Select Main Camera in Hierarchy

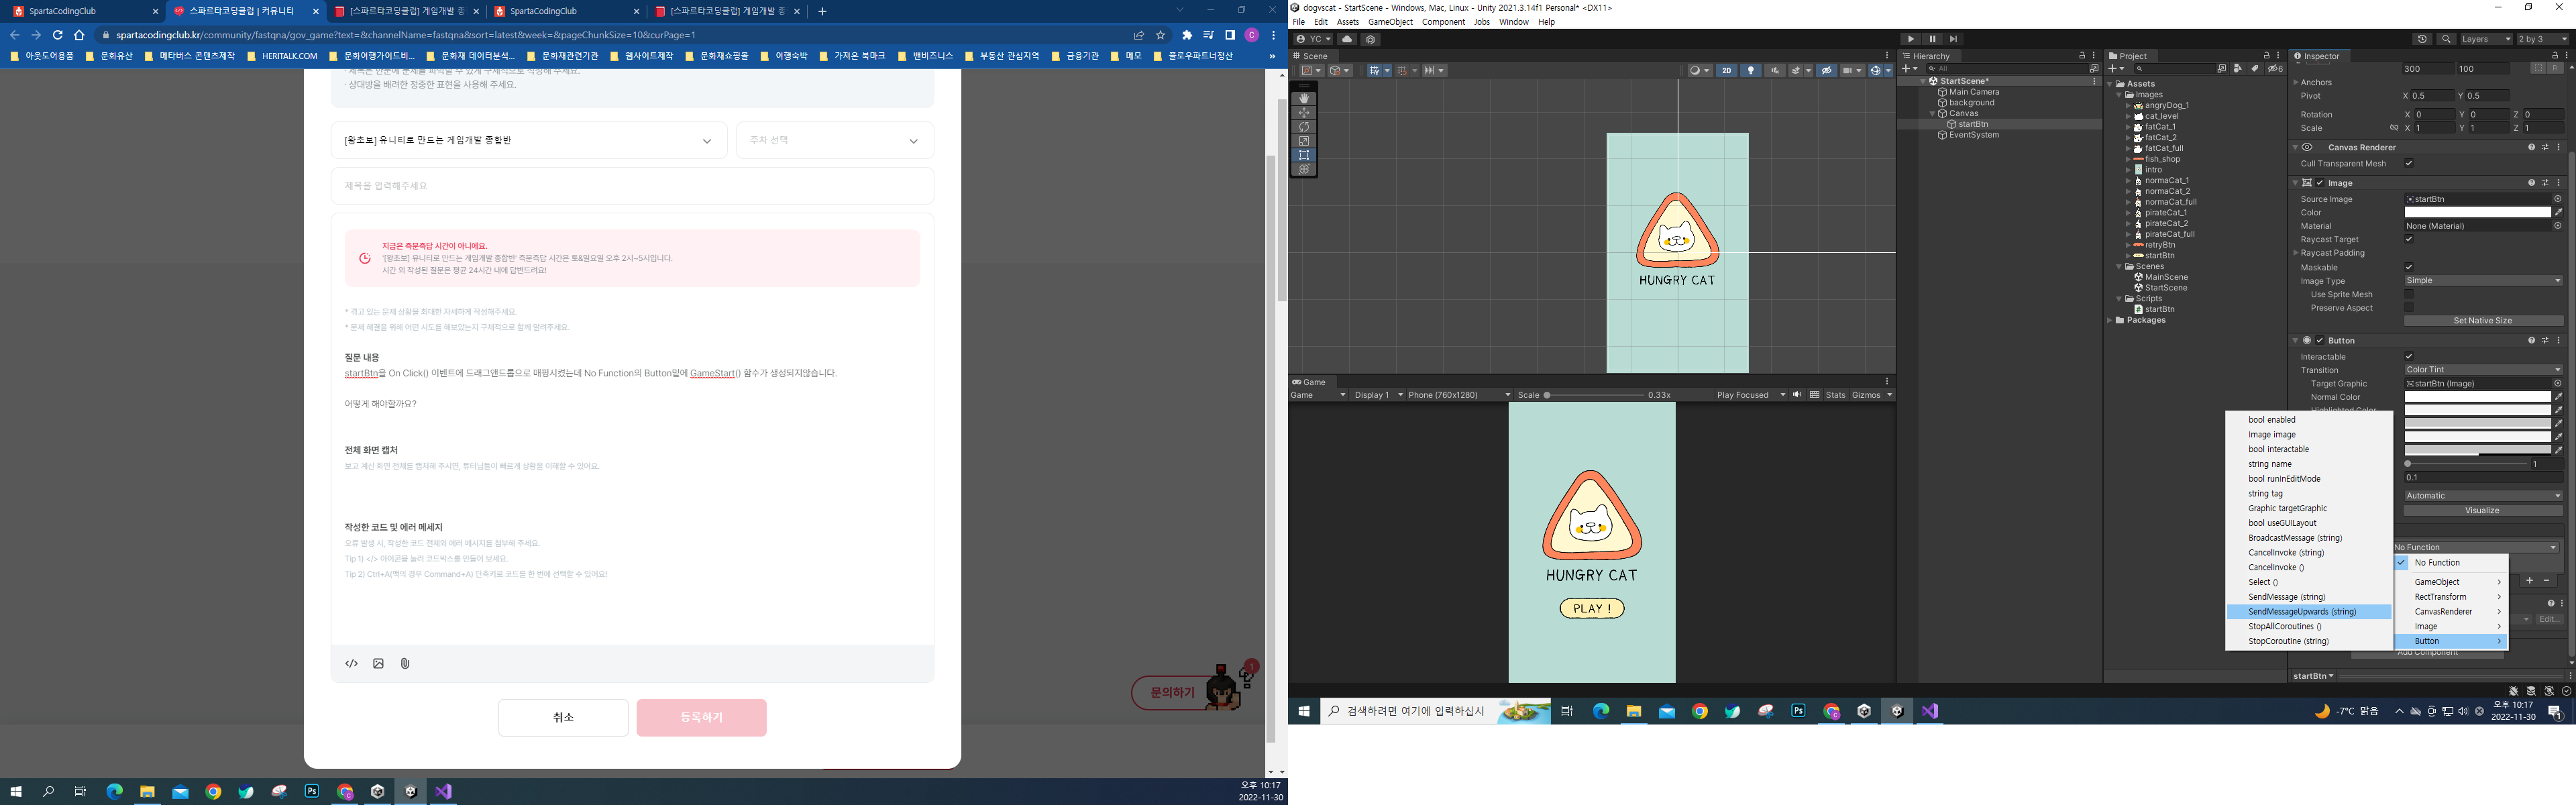pos(1974,92)
